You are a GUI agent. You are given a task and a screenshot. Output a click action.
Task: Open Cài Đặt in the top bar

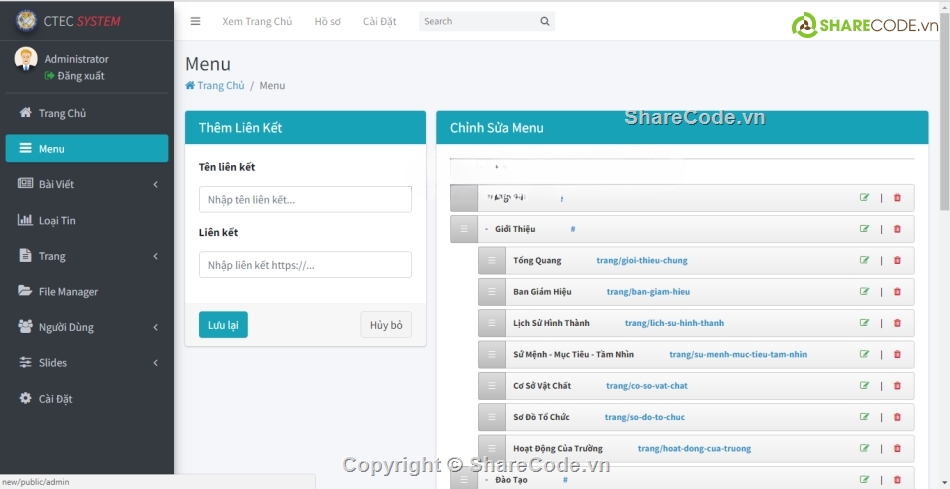(380, 21)
